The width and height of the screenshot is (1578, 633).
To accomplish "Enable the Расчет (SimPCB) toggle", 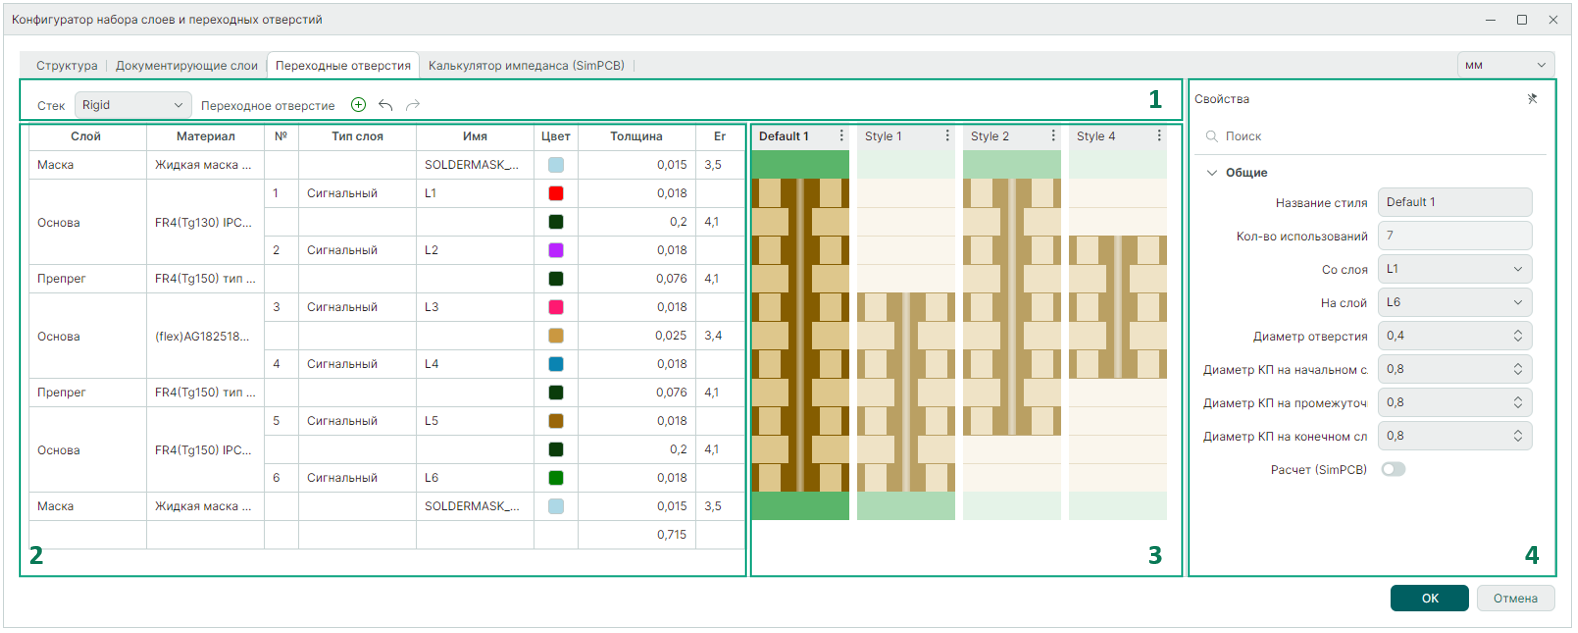I will click(x=1393, y=469).
